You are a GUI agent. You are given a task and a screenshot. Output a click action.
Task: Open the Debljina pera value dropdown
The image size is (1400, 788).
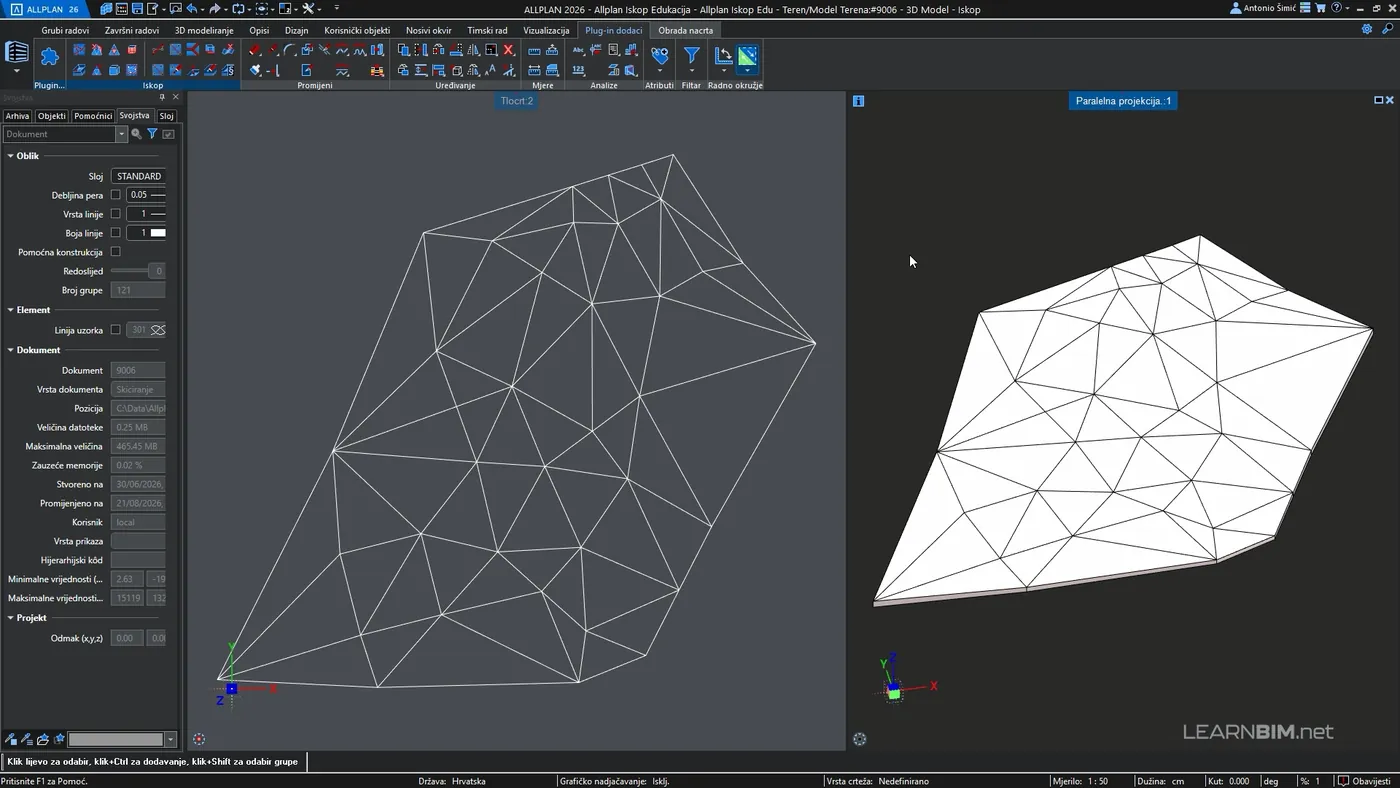[146, 195]
